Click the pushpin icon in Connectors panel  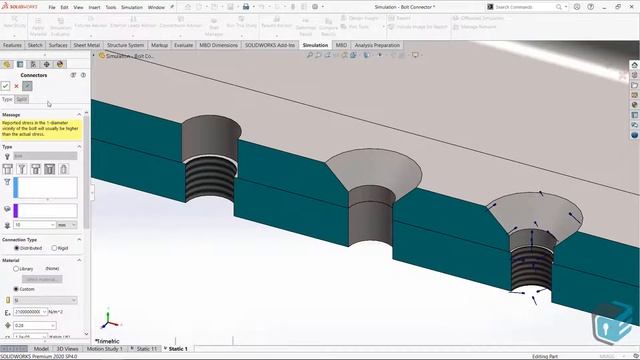(x=27, y=86)
